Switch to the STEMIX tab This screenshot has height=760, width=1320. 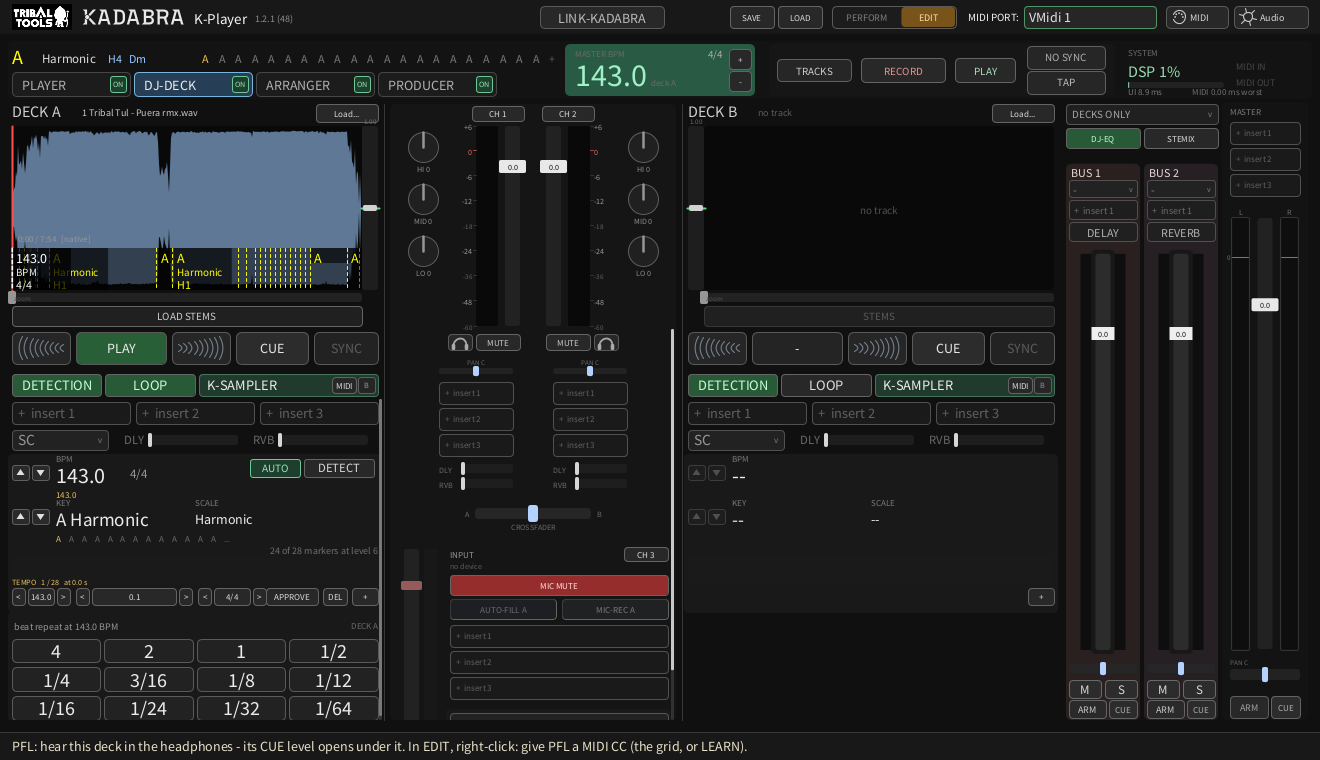(x=1181, y=139)
